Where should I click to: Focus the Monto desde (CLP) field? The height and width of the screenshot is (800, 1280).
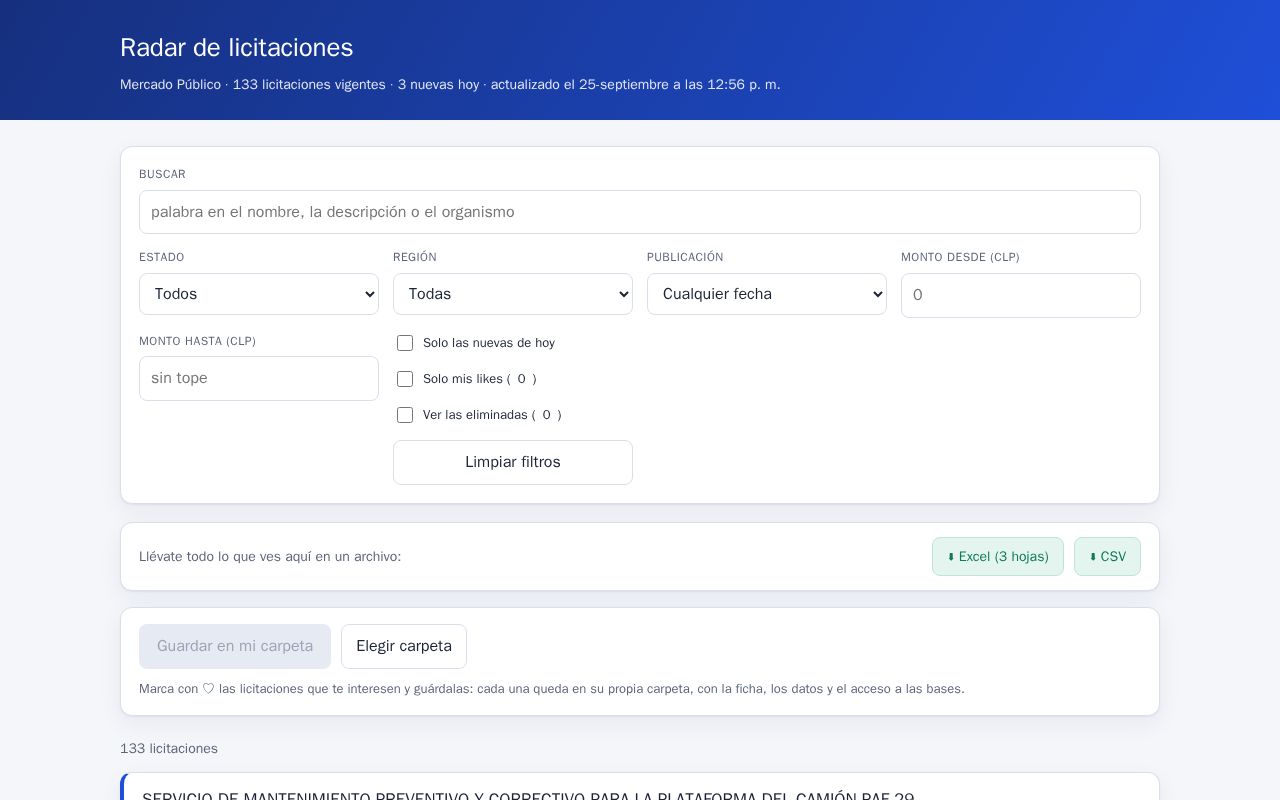(1021, 295)
